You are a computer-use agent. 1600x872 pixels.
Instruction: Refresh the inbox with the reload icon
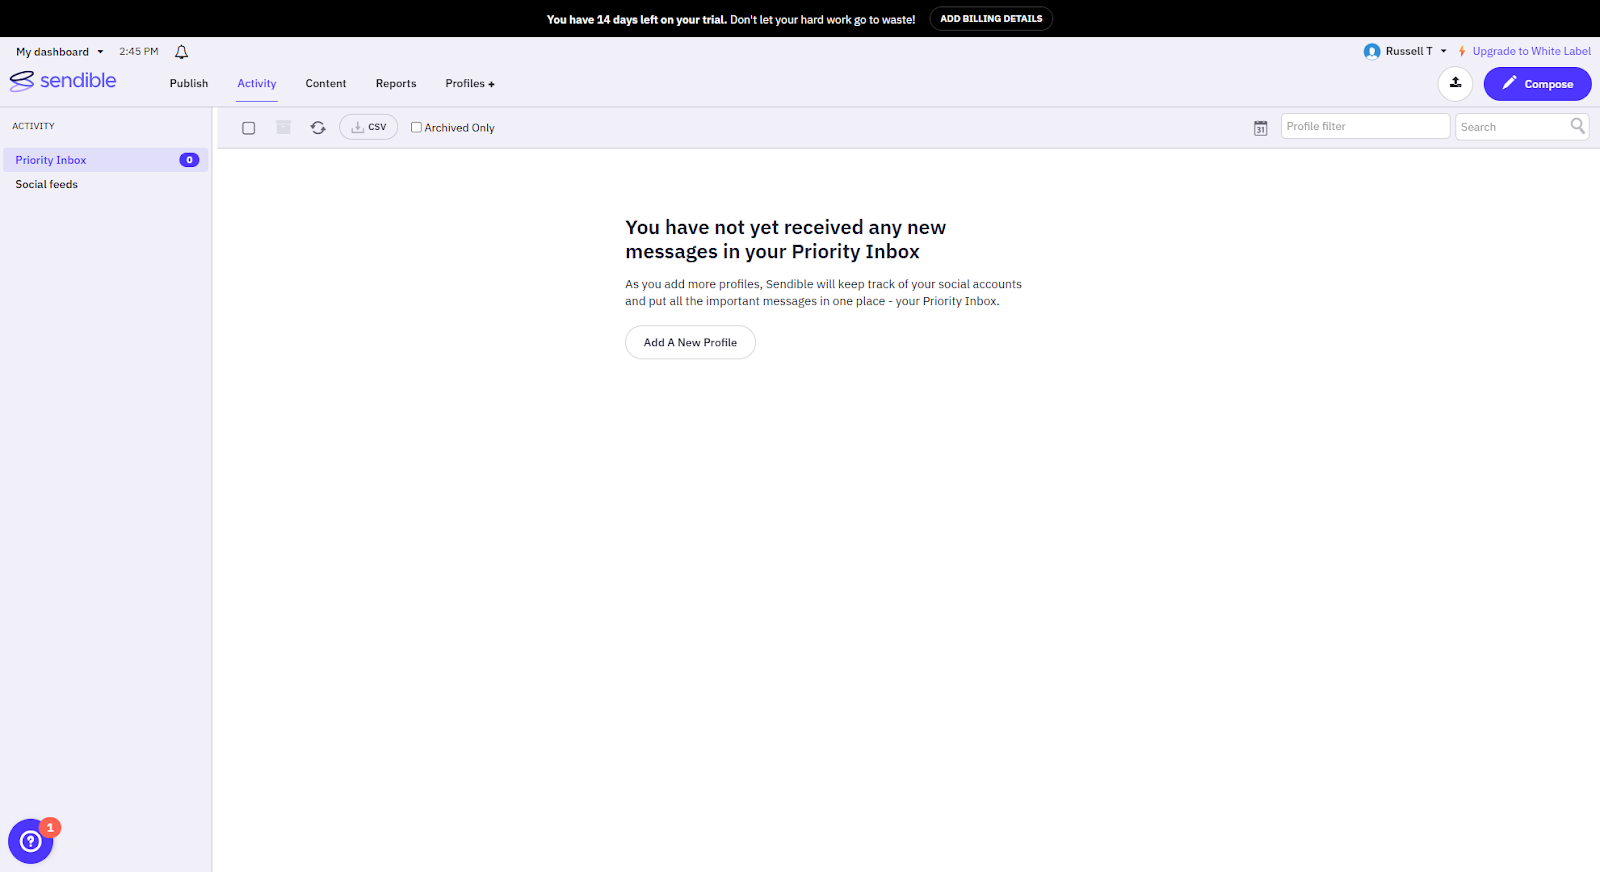pyautogui.click(x=318, y=128)
